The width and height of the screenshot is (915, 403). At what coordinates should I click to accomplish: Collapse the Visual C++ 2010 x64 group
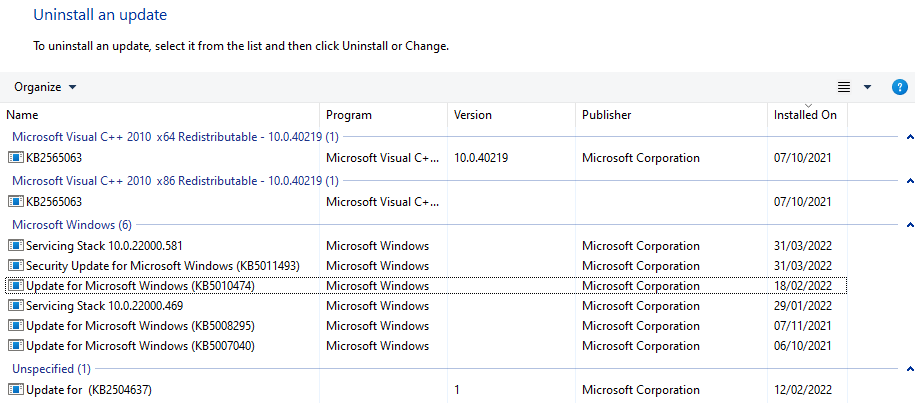910,137
